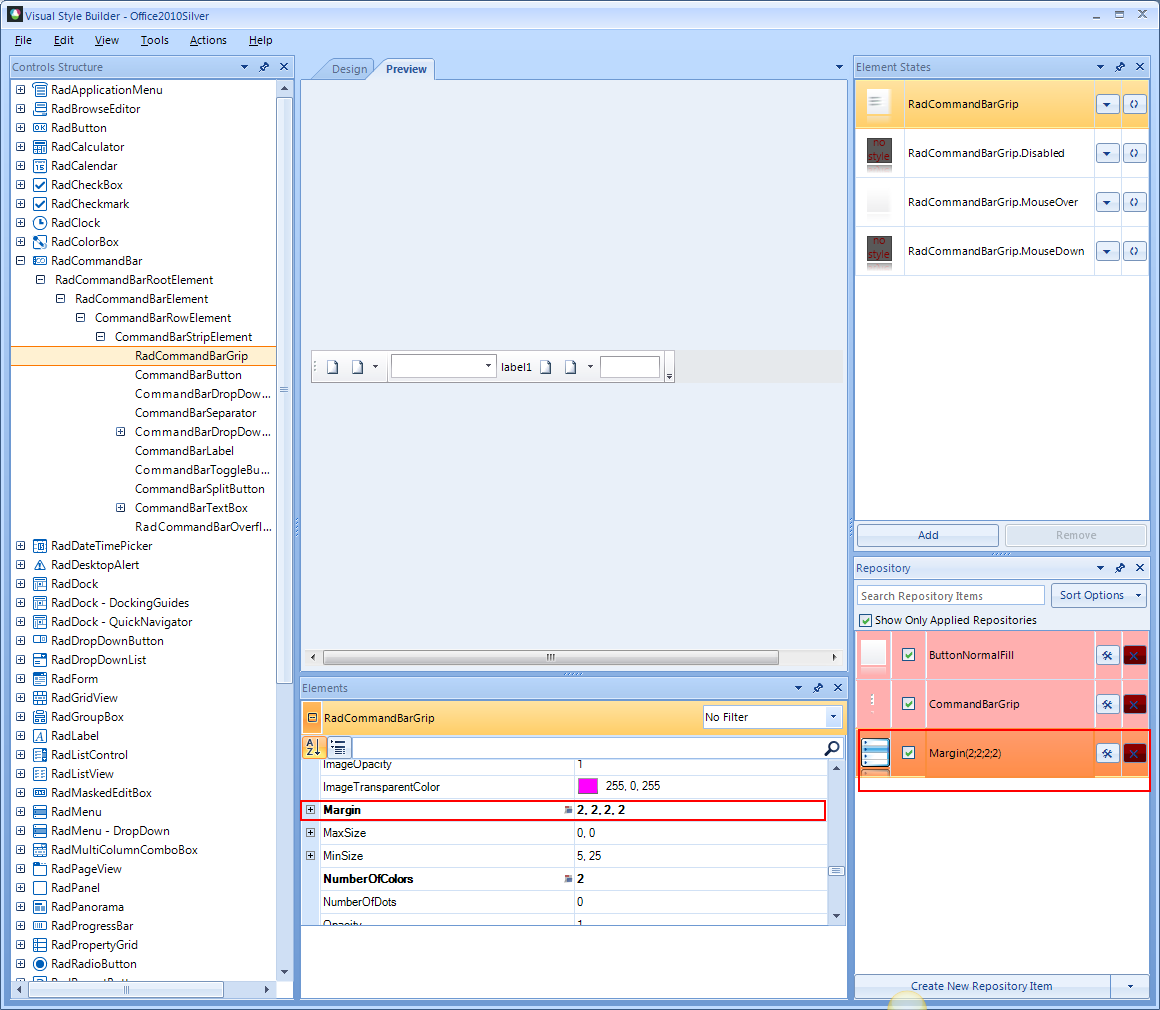Image resolution: width=1160 pixels, height=1010 pixels.
Task: Open Create New Repository Item arrow menu
Action: 1130,986
